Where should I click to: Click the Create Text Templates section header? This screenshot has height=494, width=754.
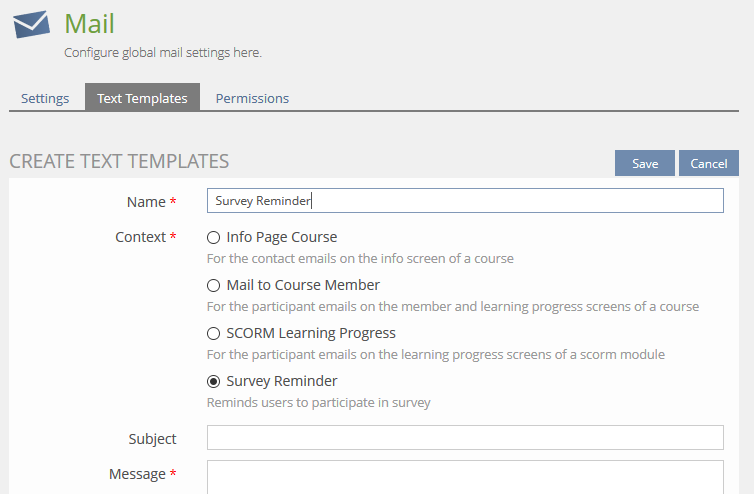[119, 161]
